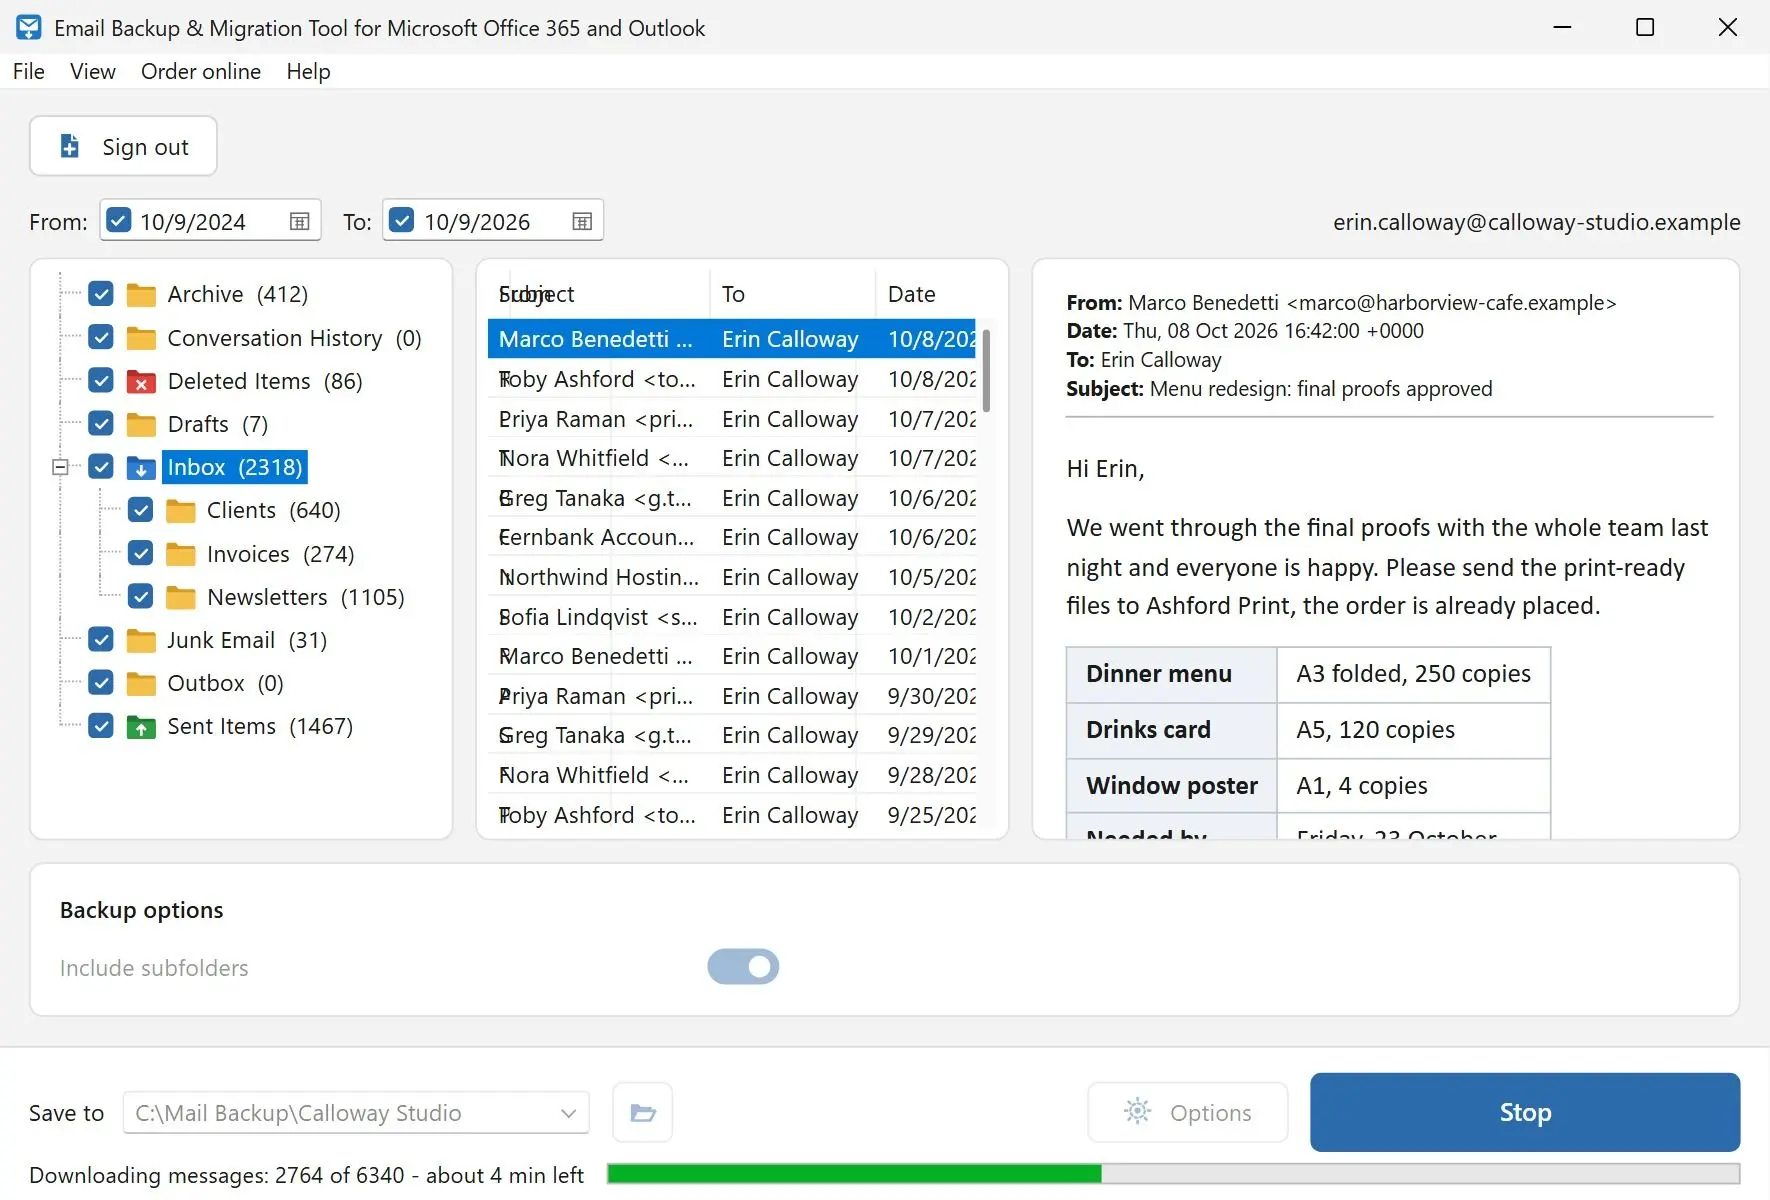The height and width of the screenshot is (1200, 1770).
Task: Open the File menu
Action: (29, 71)
